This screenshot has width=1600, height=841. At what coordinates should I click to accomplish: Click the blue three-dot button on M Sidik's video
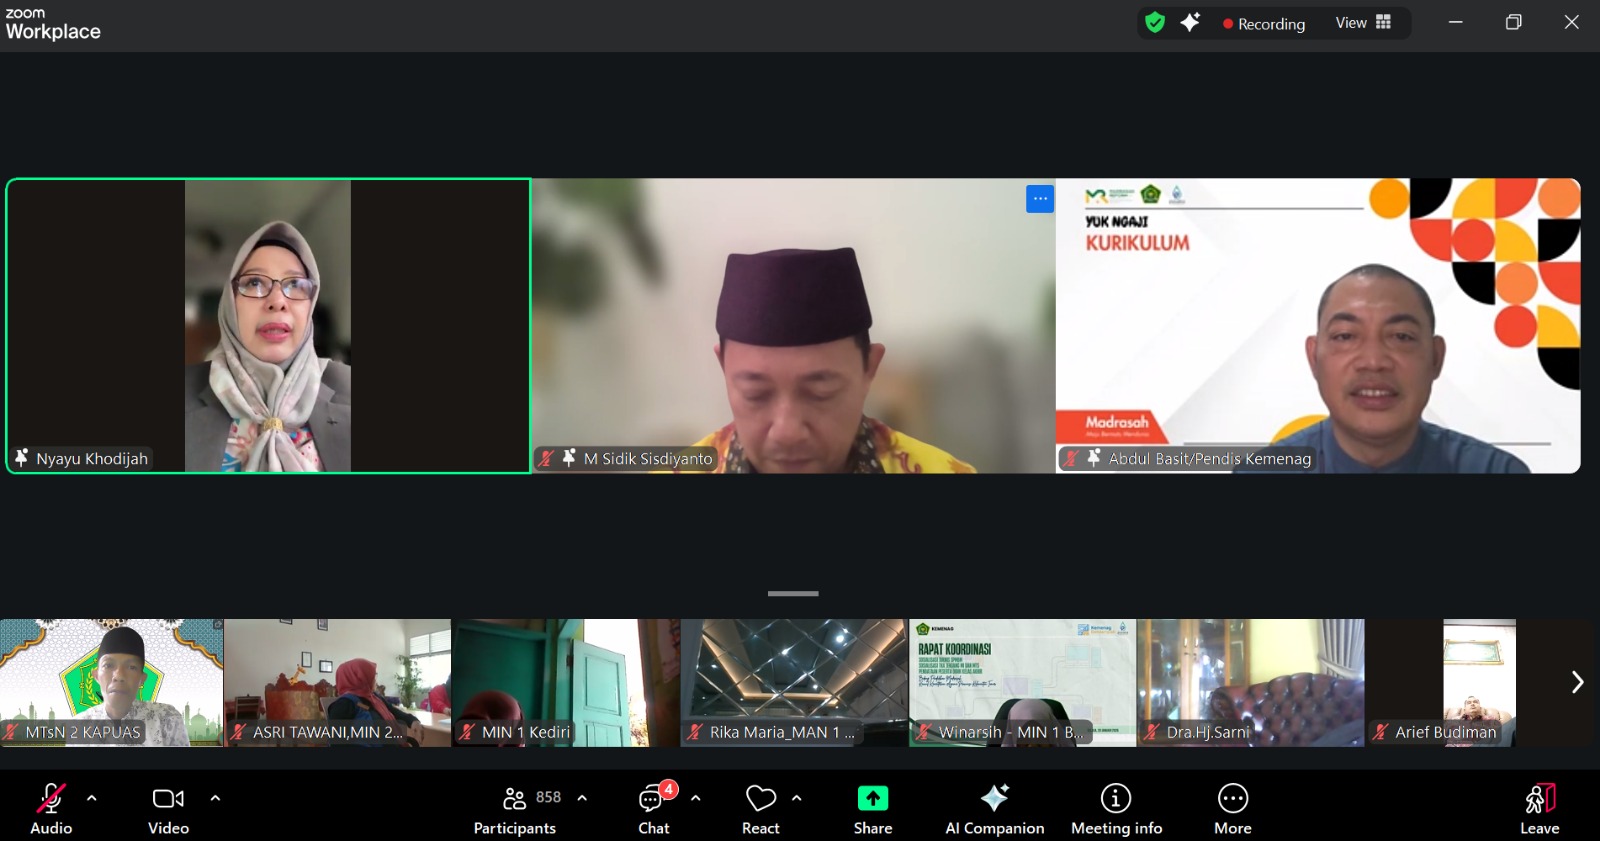coord(1040,199)
